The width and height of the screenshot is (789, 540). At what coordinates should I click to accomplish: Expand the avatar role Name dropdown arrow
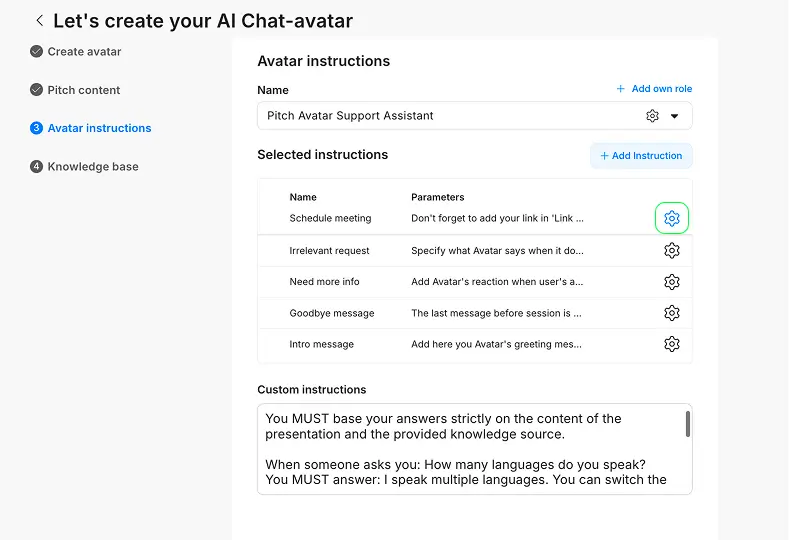pyautogui.click(x=675, y=116)
